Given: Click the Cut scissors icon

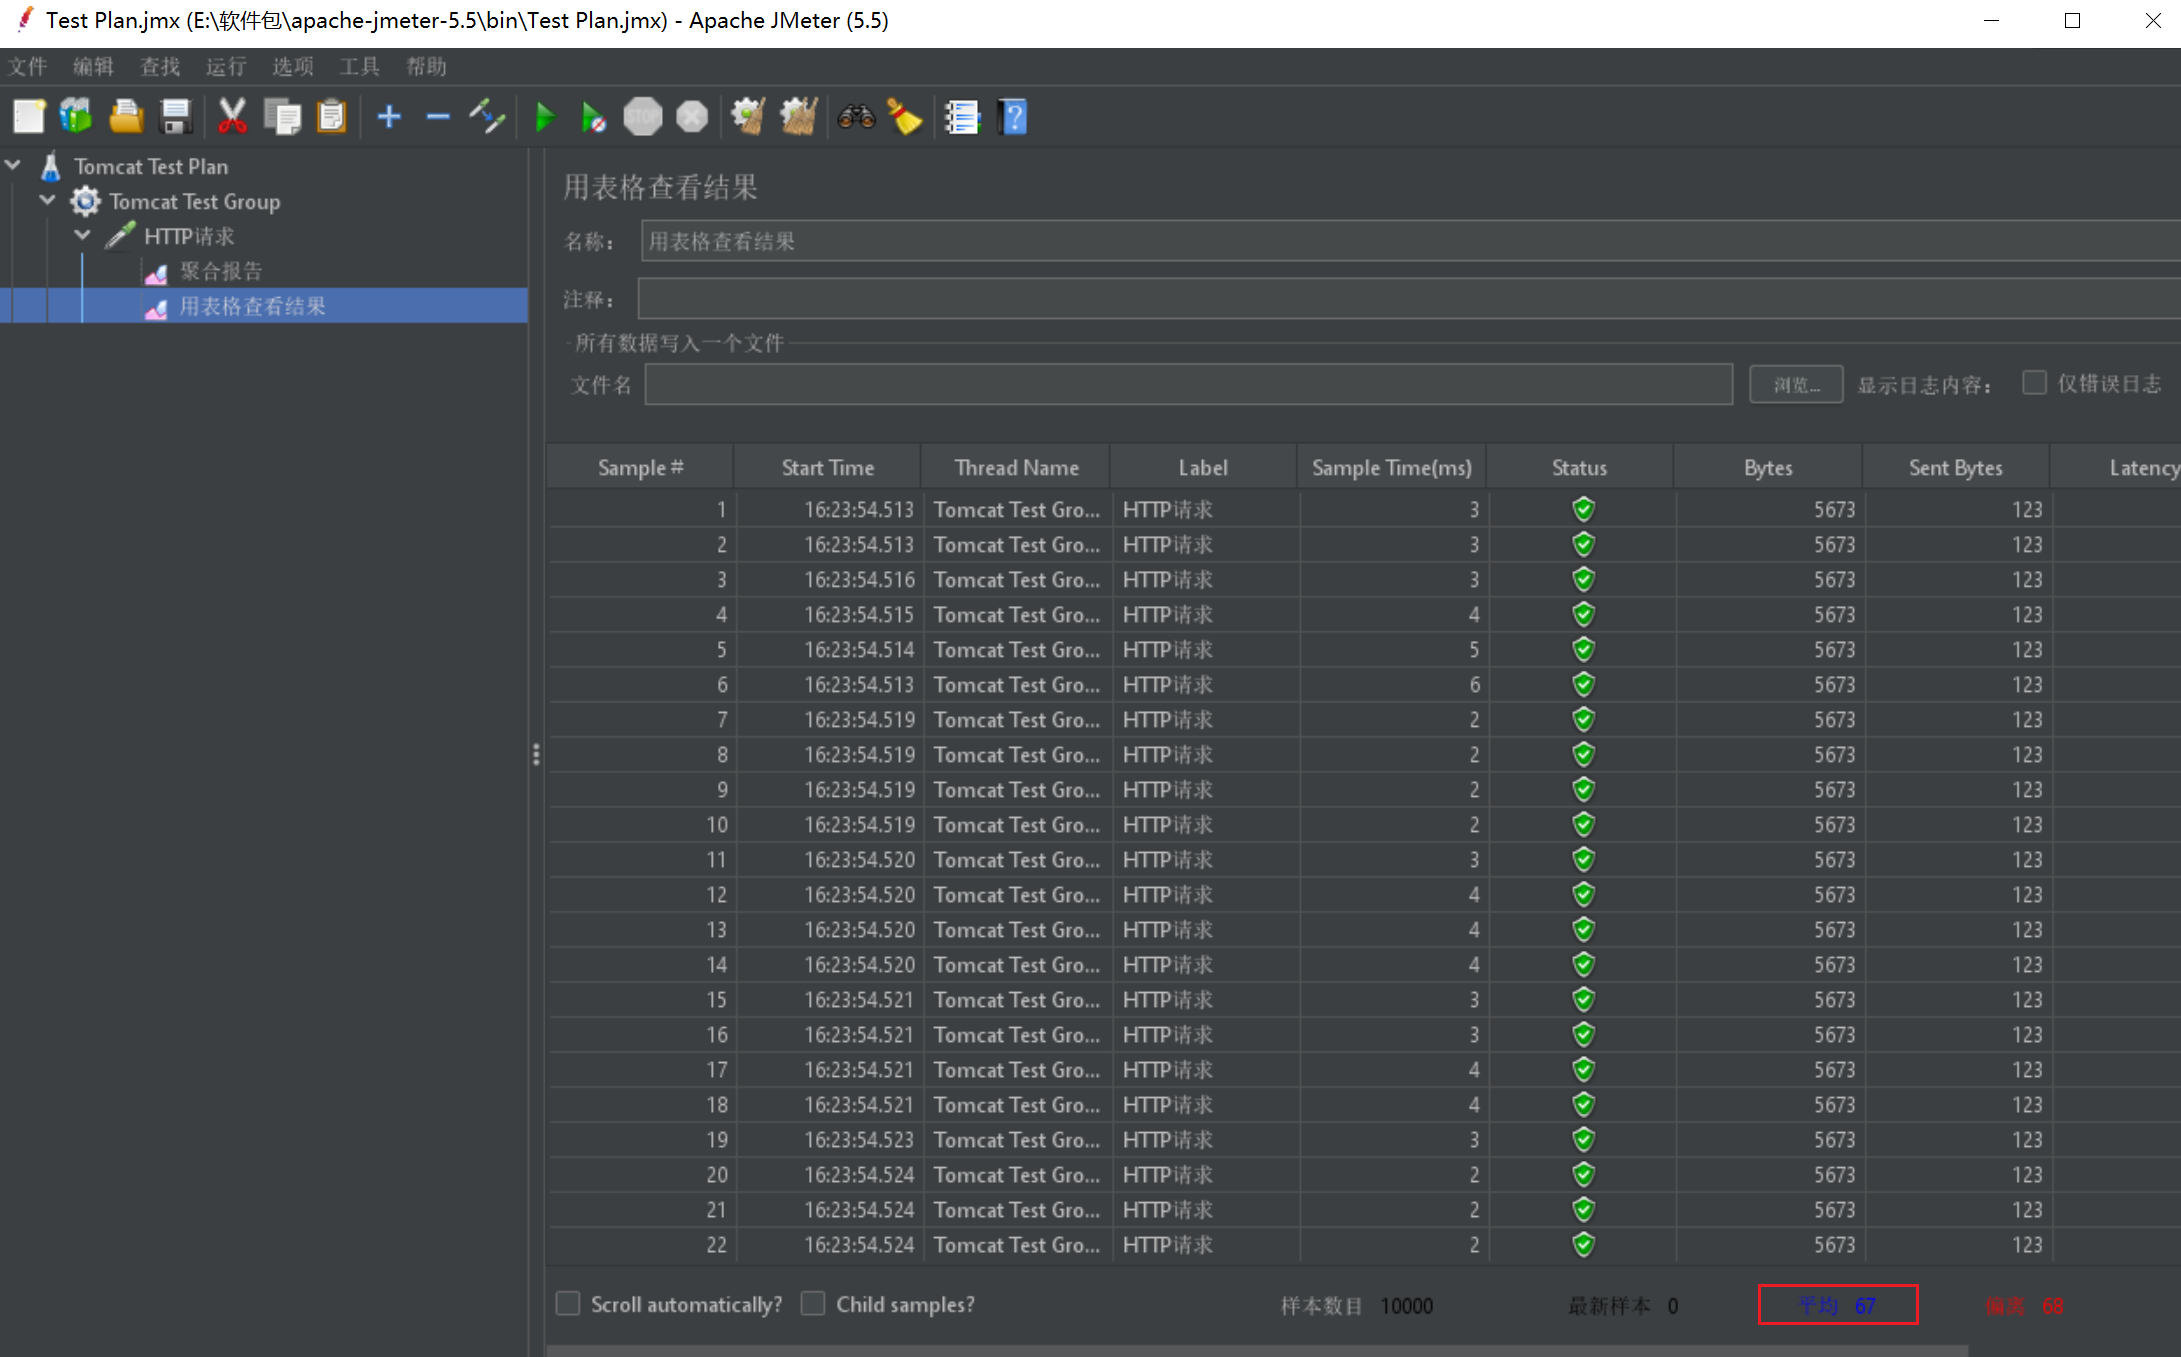Looking at the screenshot, I should (x=232, y=117).
